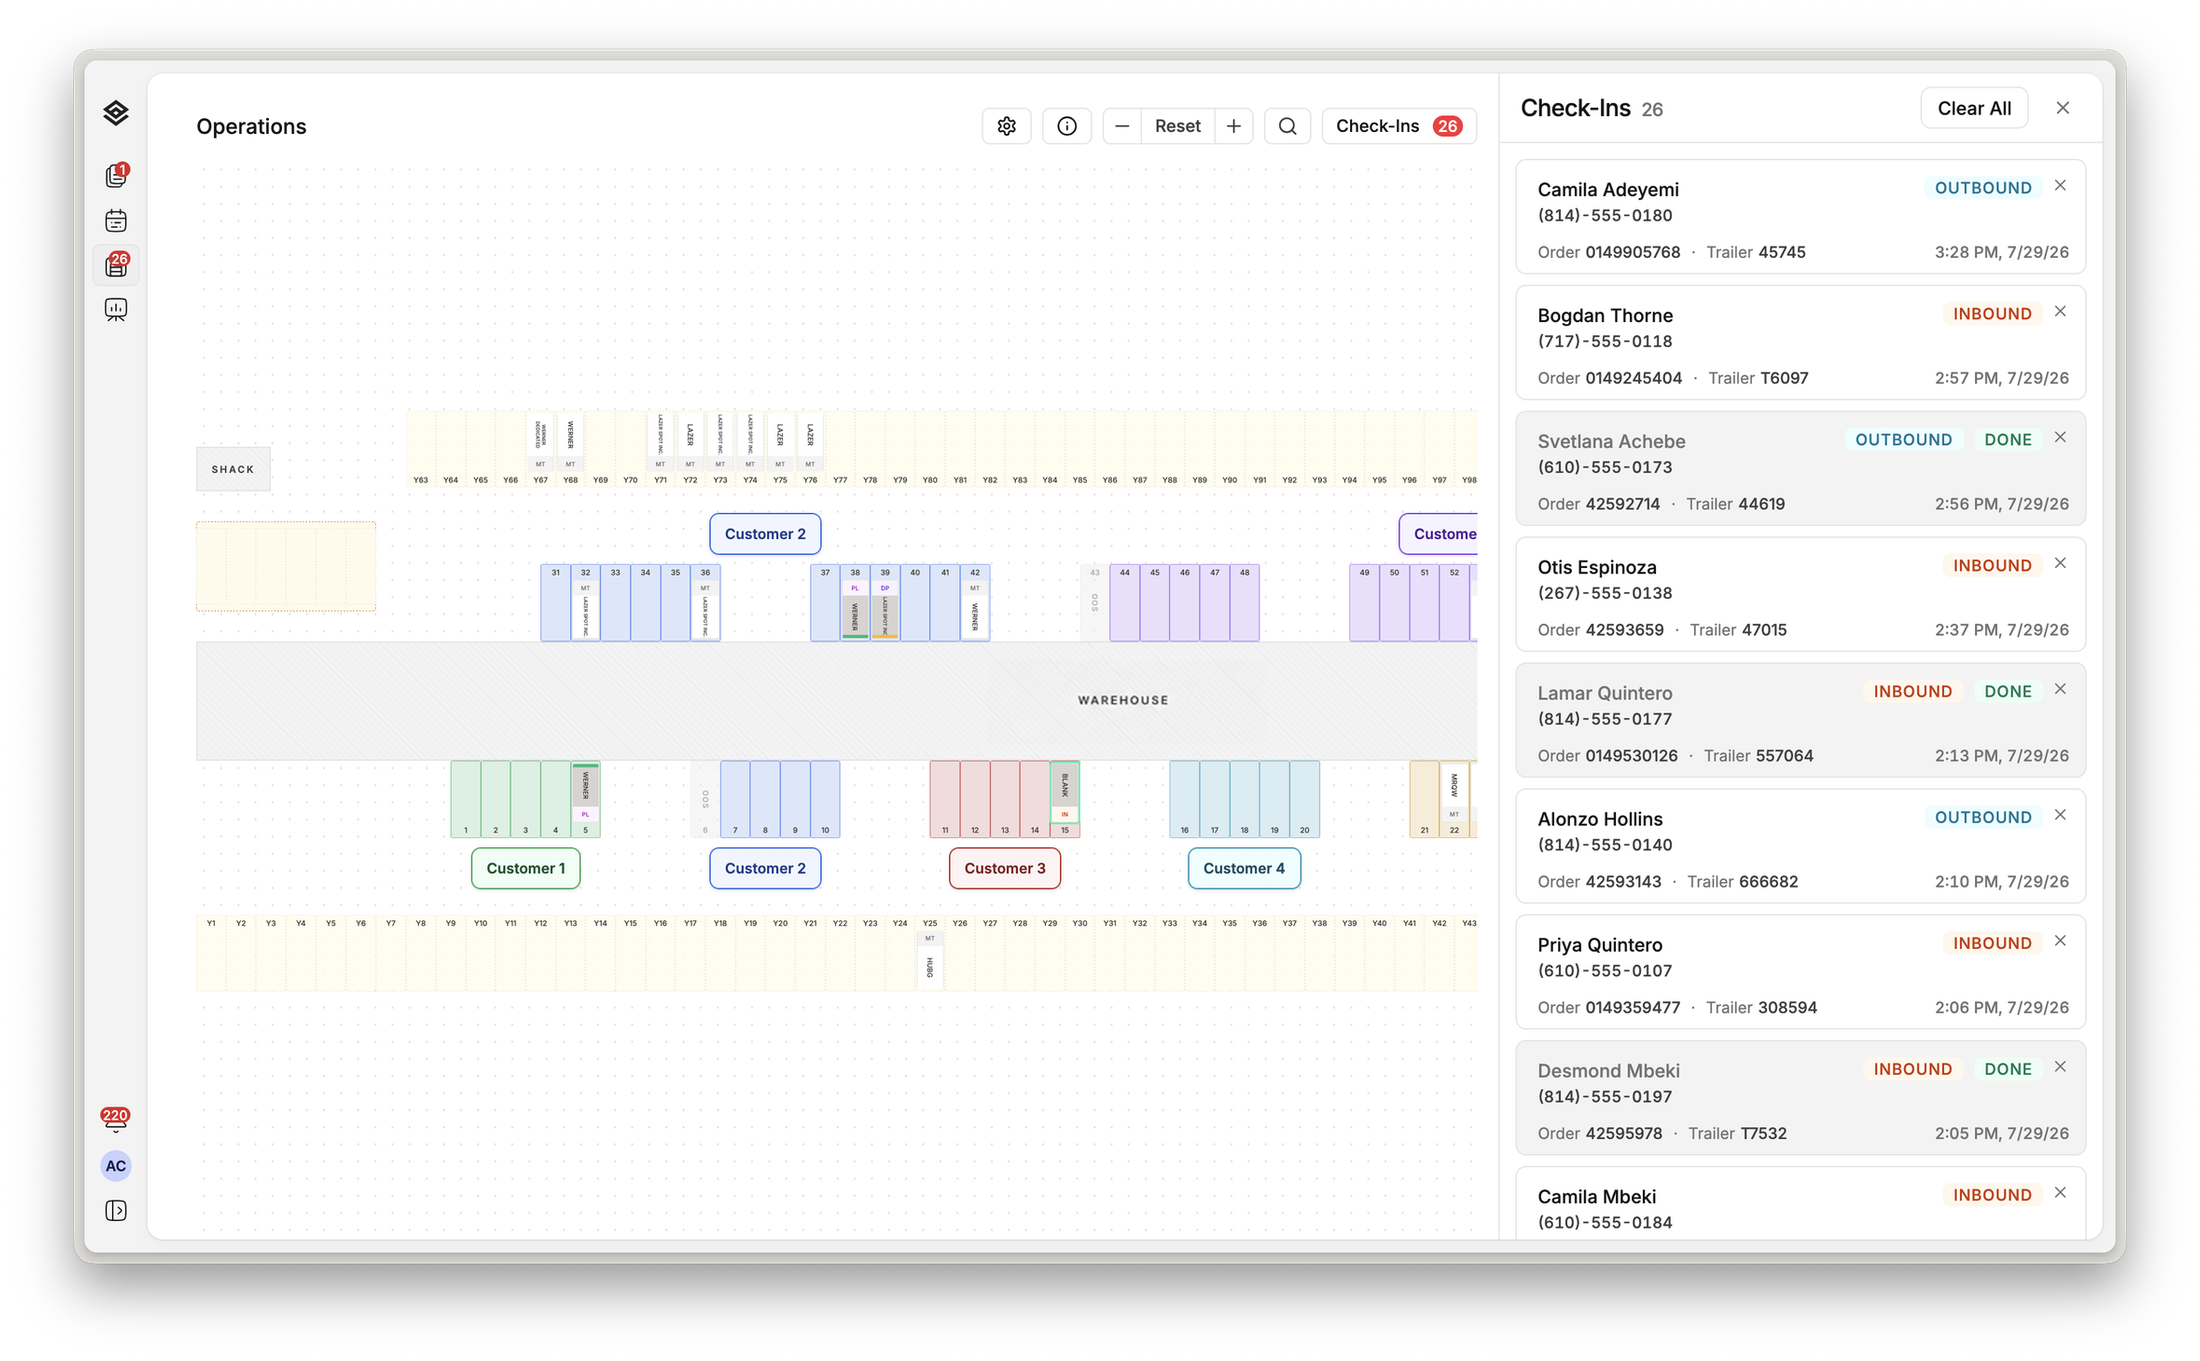Select Customer 2 label above docks 31-42
2200x1361 pixels.
pyautogui.click(x=765, y=534)
